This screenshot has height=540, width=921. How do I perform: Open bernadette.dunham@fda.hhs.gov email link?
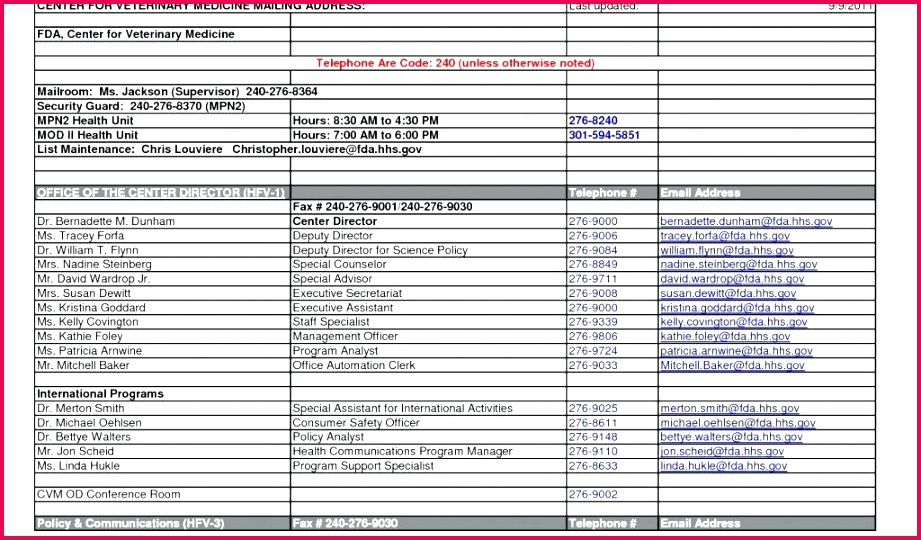coord(746,222)
